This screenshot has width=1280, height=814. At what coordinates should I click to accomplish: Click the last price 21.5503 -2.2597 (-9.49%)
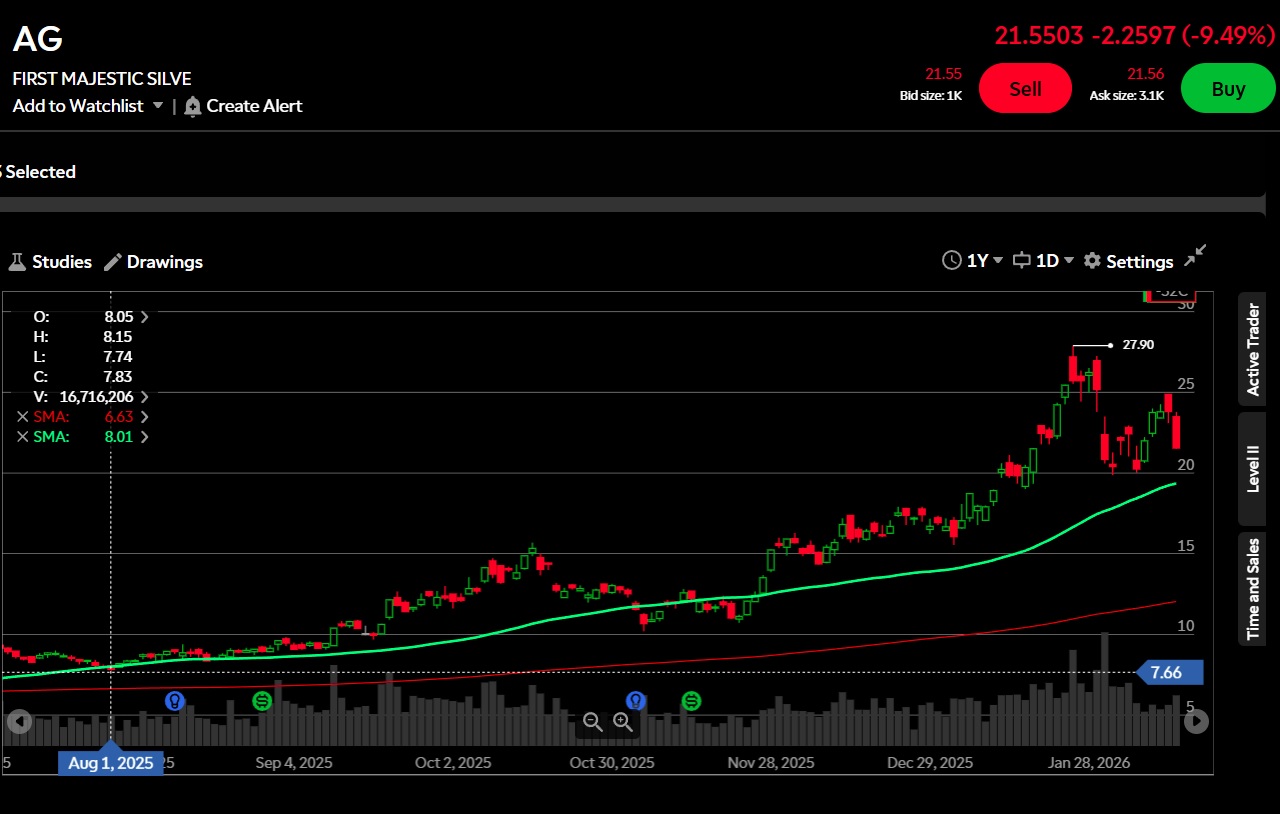[x=1135, y=36]
